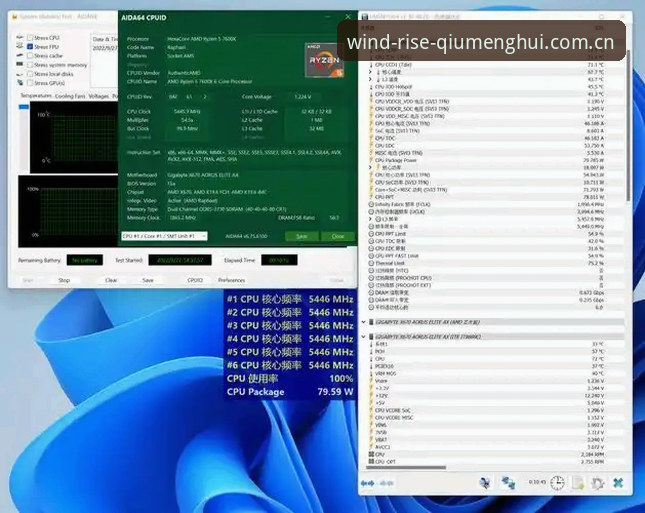Switch to the Cooling Fans tab
The image size is (645, 513).
point(70,96)
